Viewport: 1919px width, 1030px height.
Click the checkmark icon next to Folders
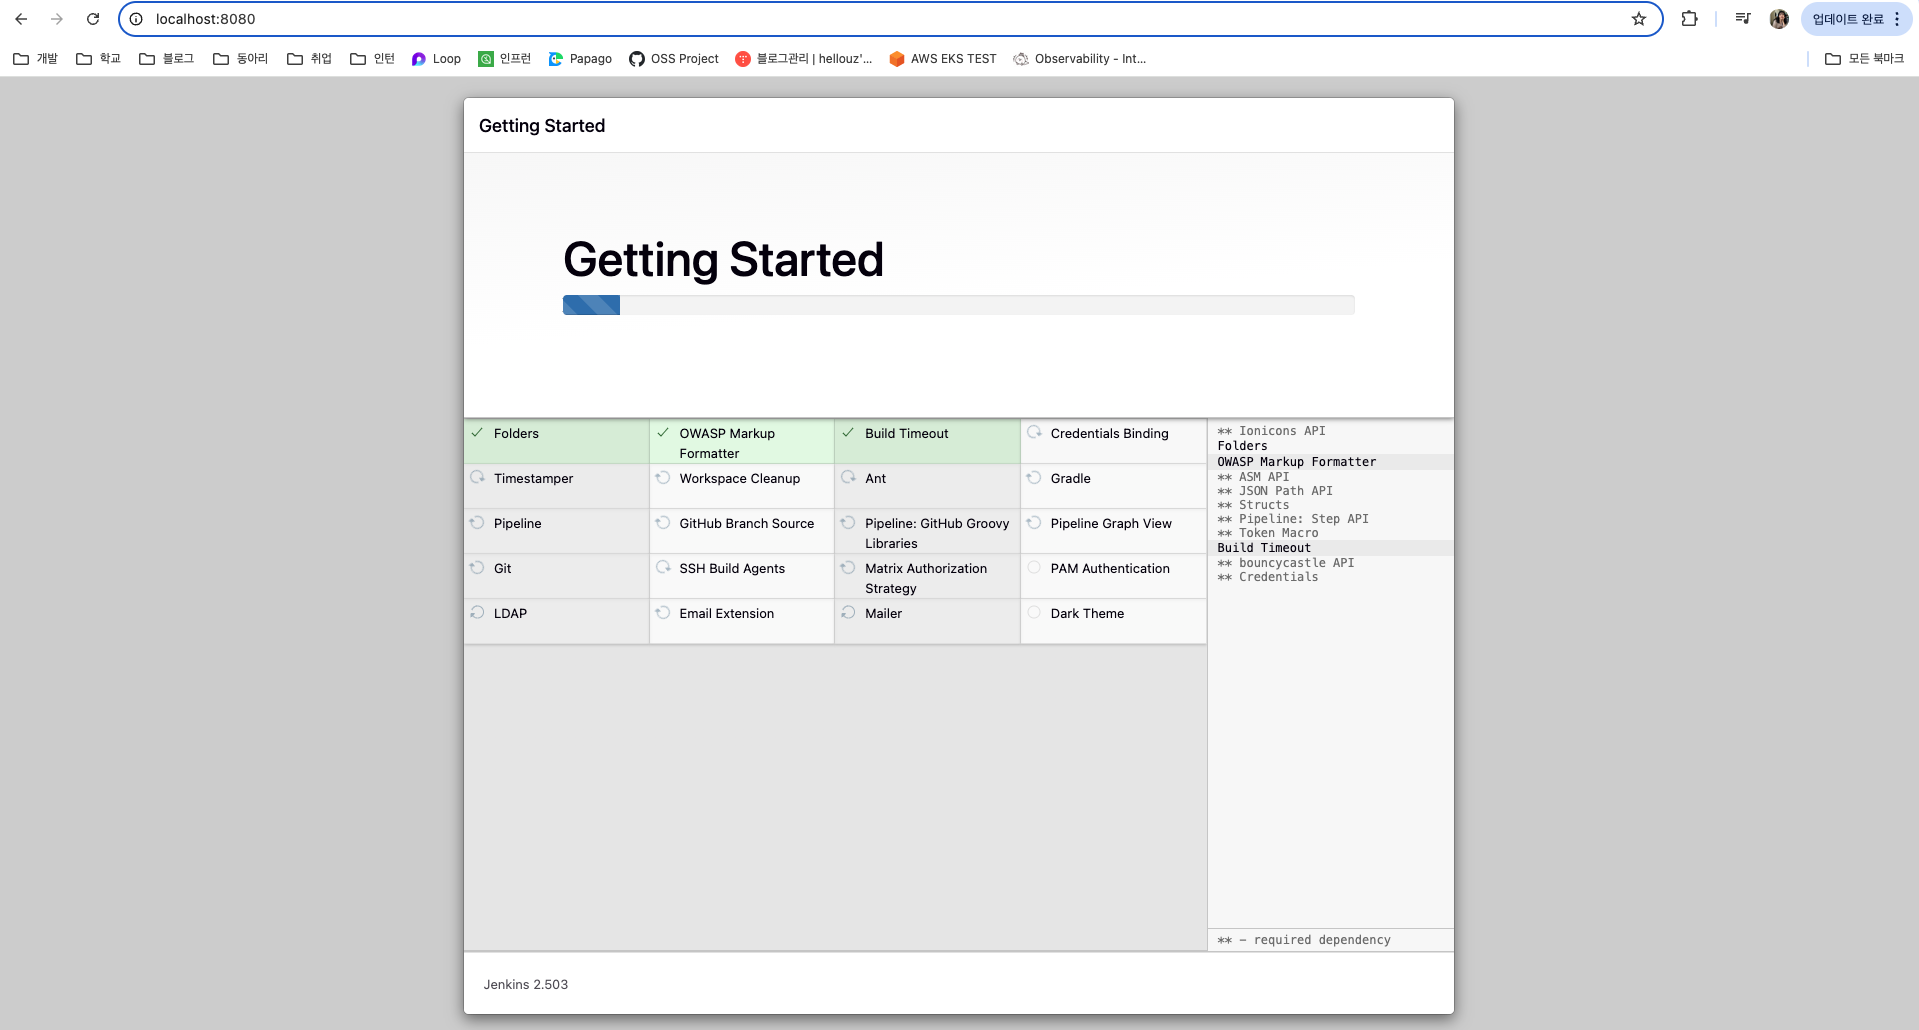click(x=478, y=433)
